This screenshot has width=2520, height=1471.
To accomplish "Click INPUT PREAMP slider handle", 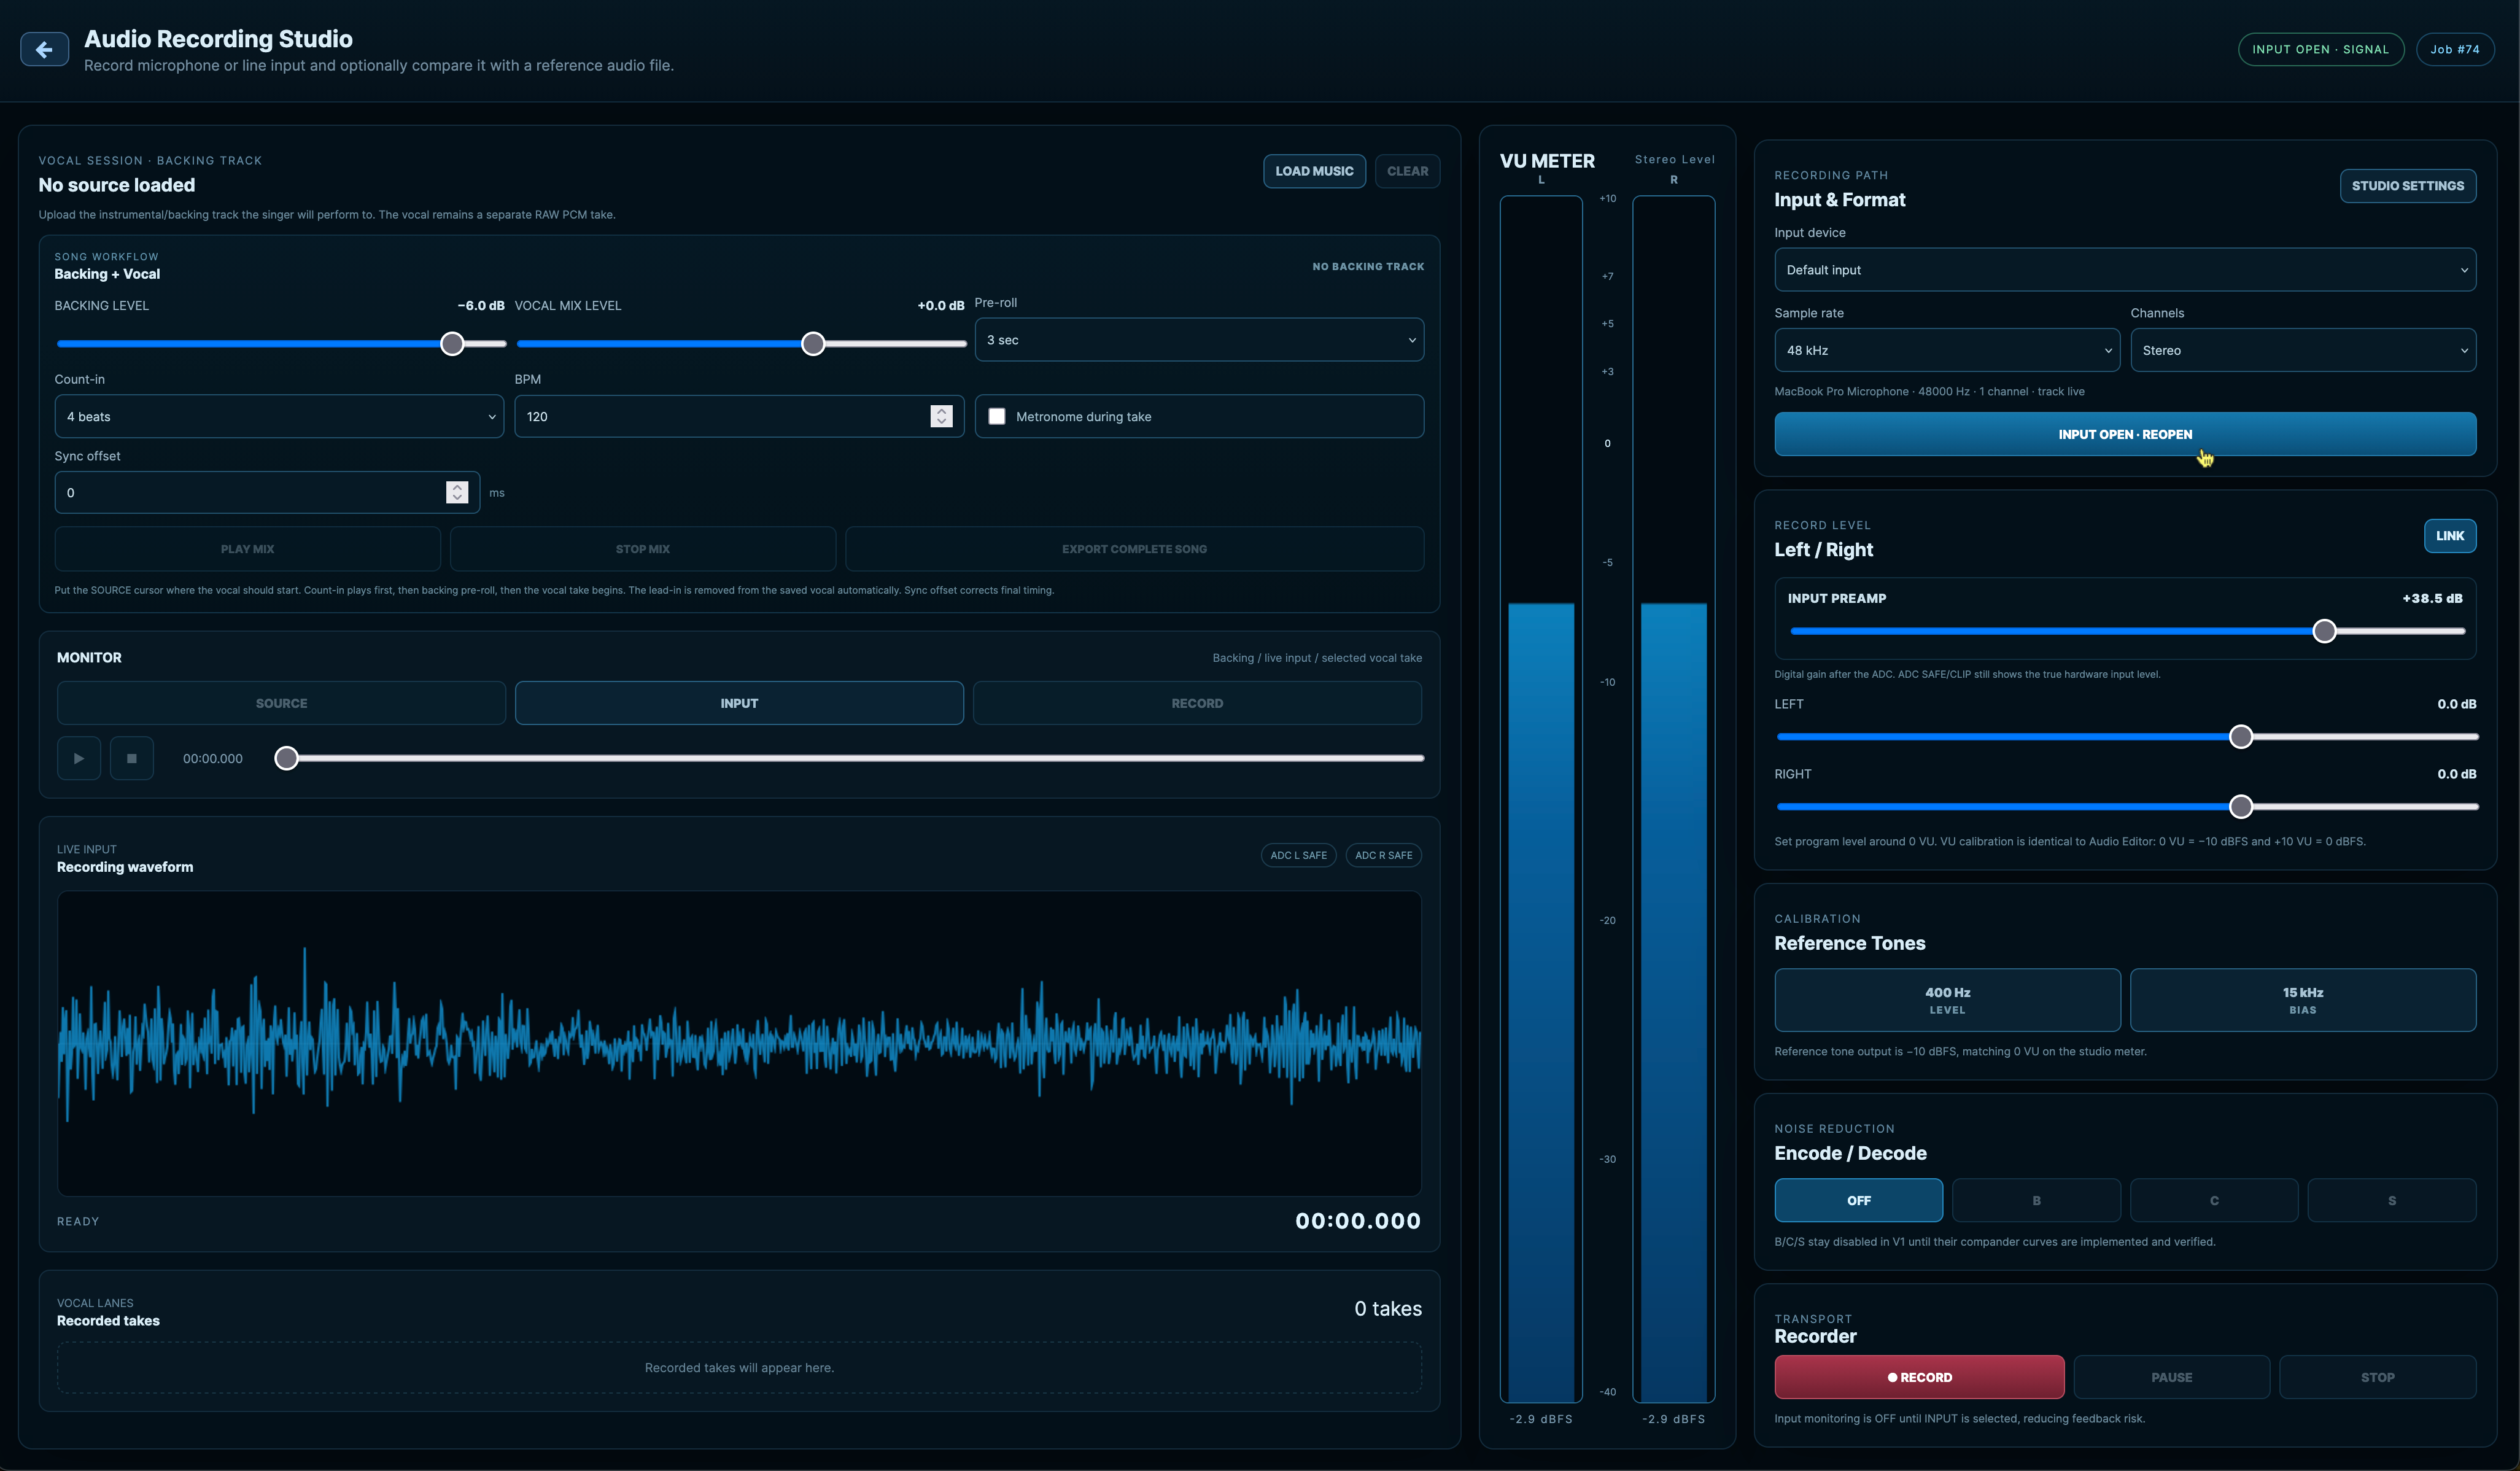I will [x=2324, y=631].
